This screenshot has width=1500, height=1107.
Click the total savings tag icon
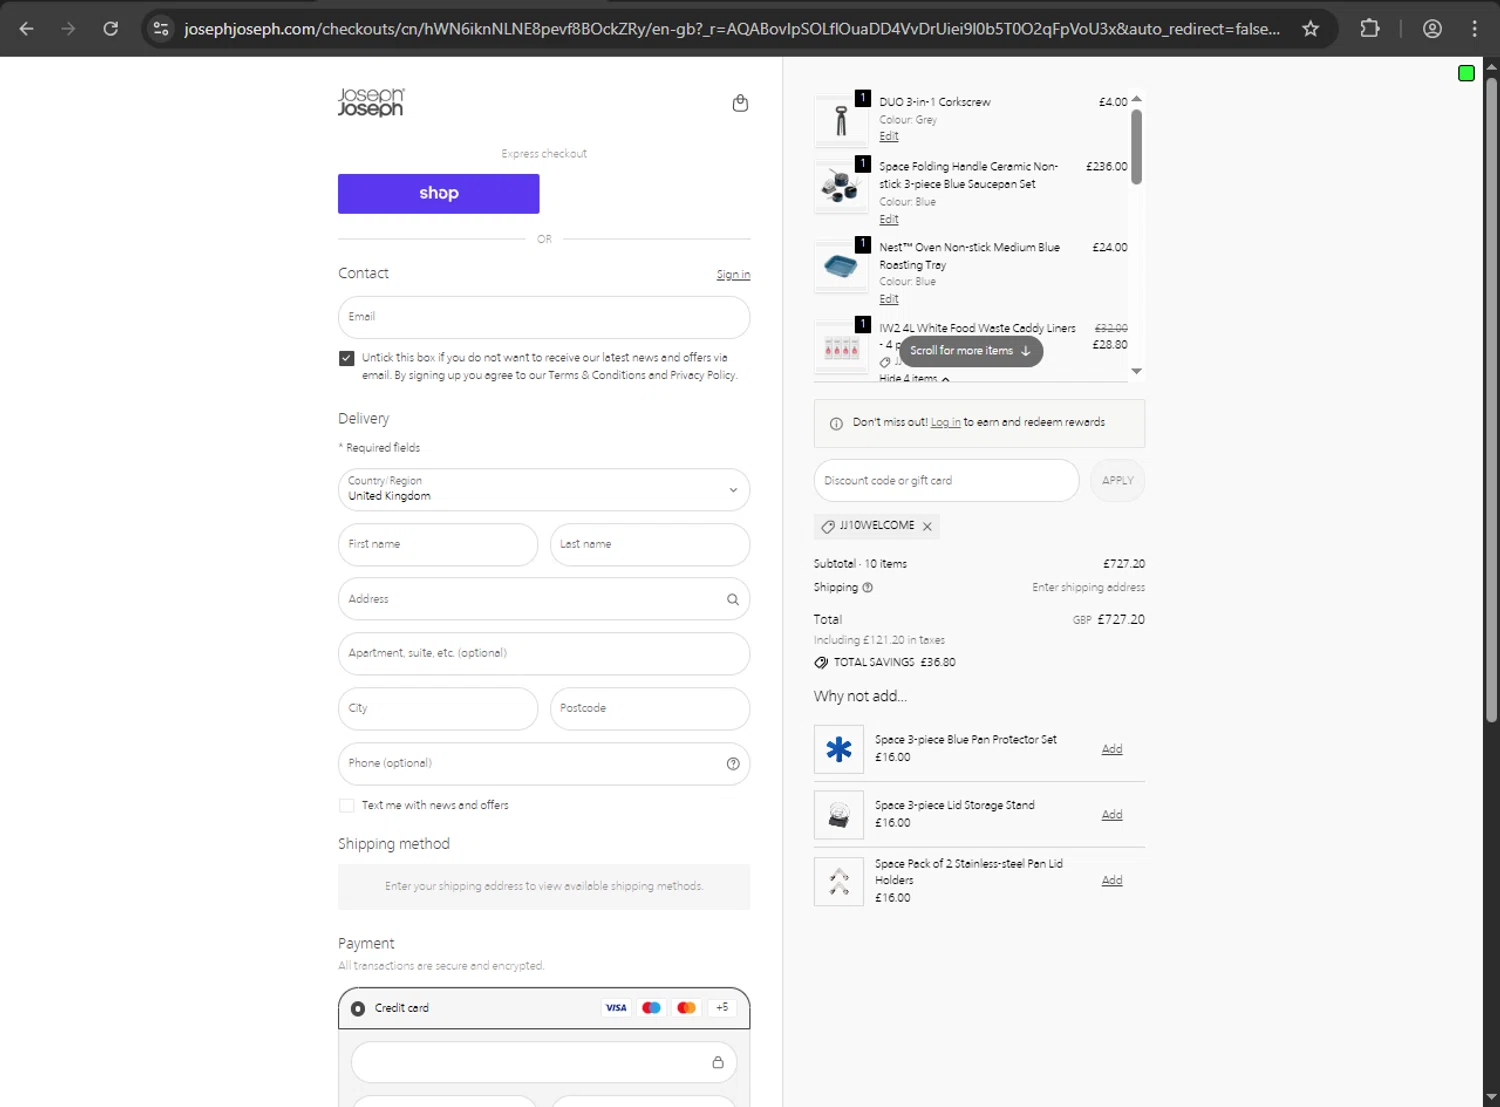coord(821,663)
